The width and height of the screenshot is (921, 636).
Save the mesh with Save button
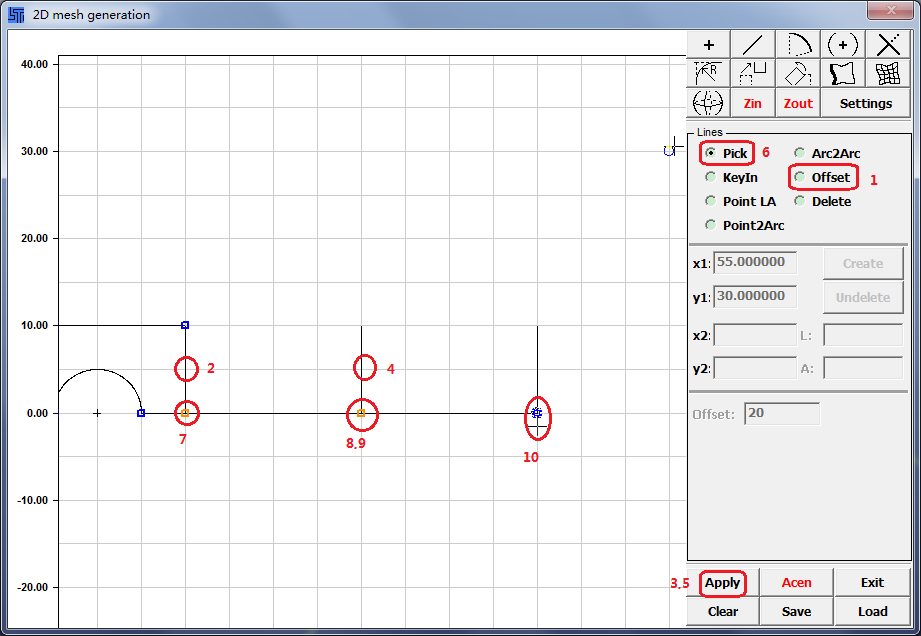796,611
